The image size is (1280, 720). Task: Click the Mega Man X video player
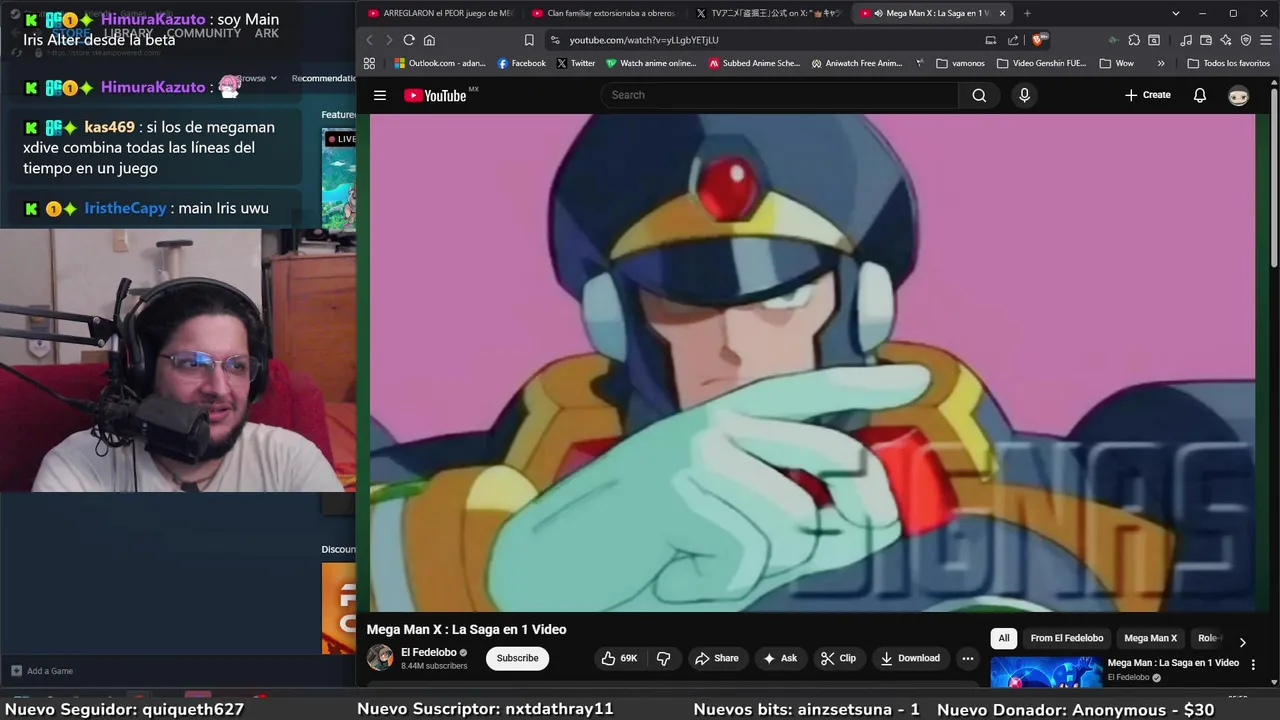812,362
